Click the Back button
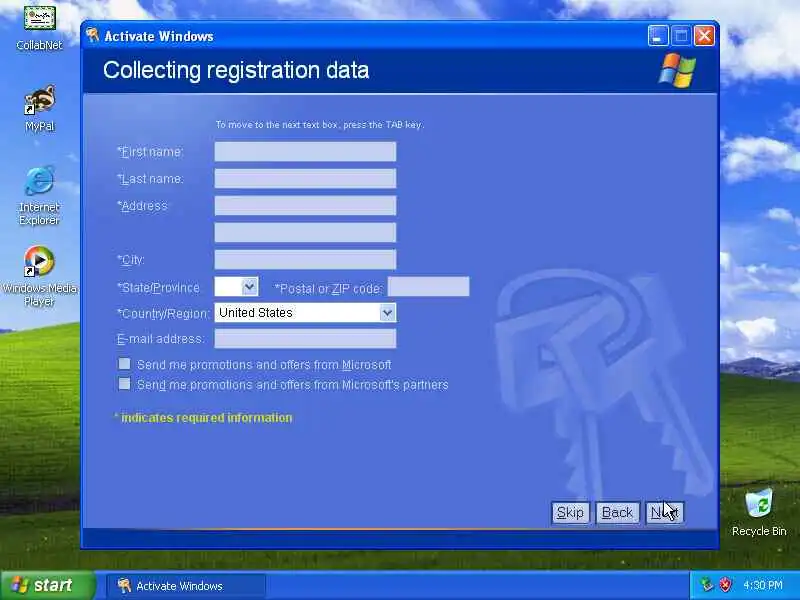 [617, 513]
